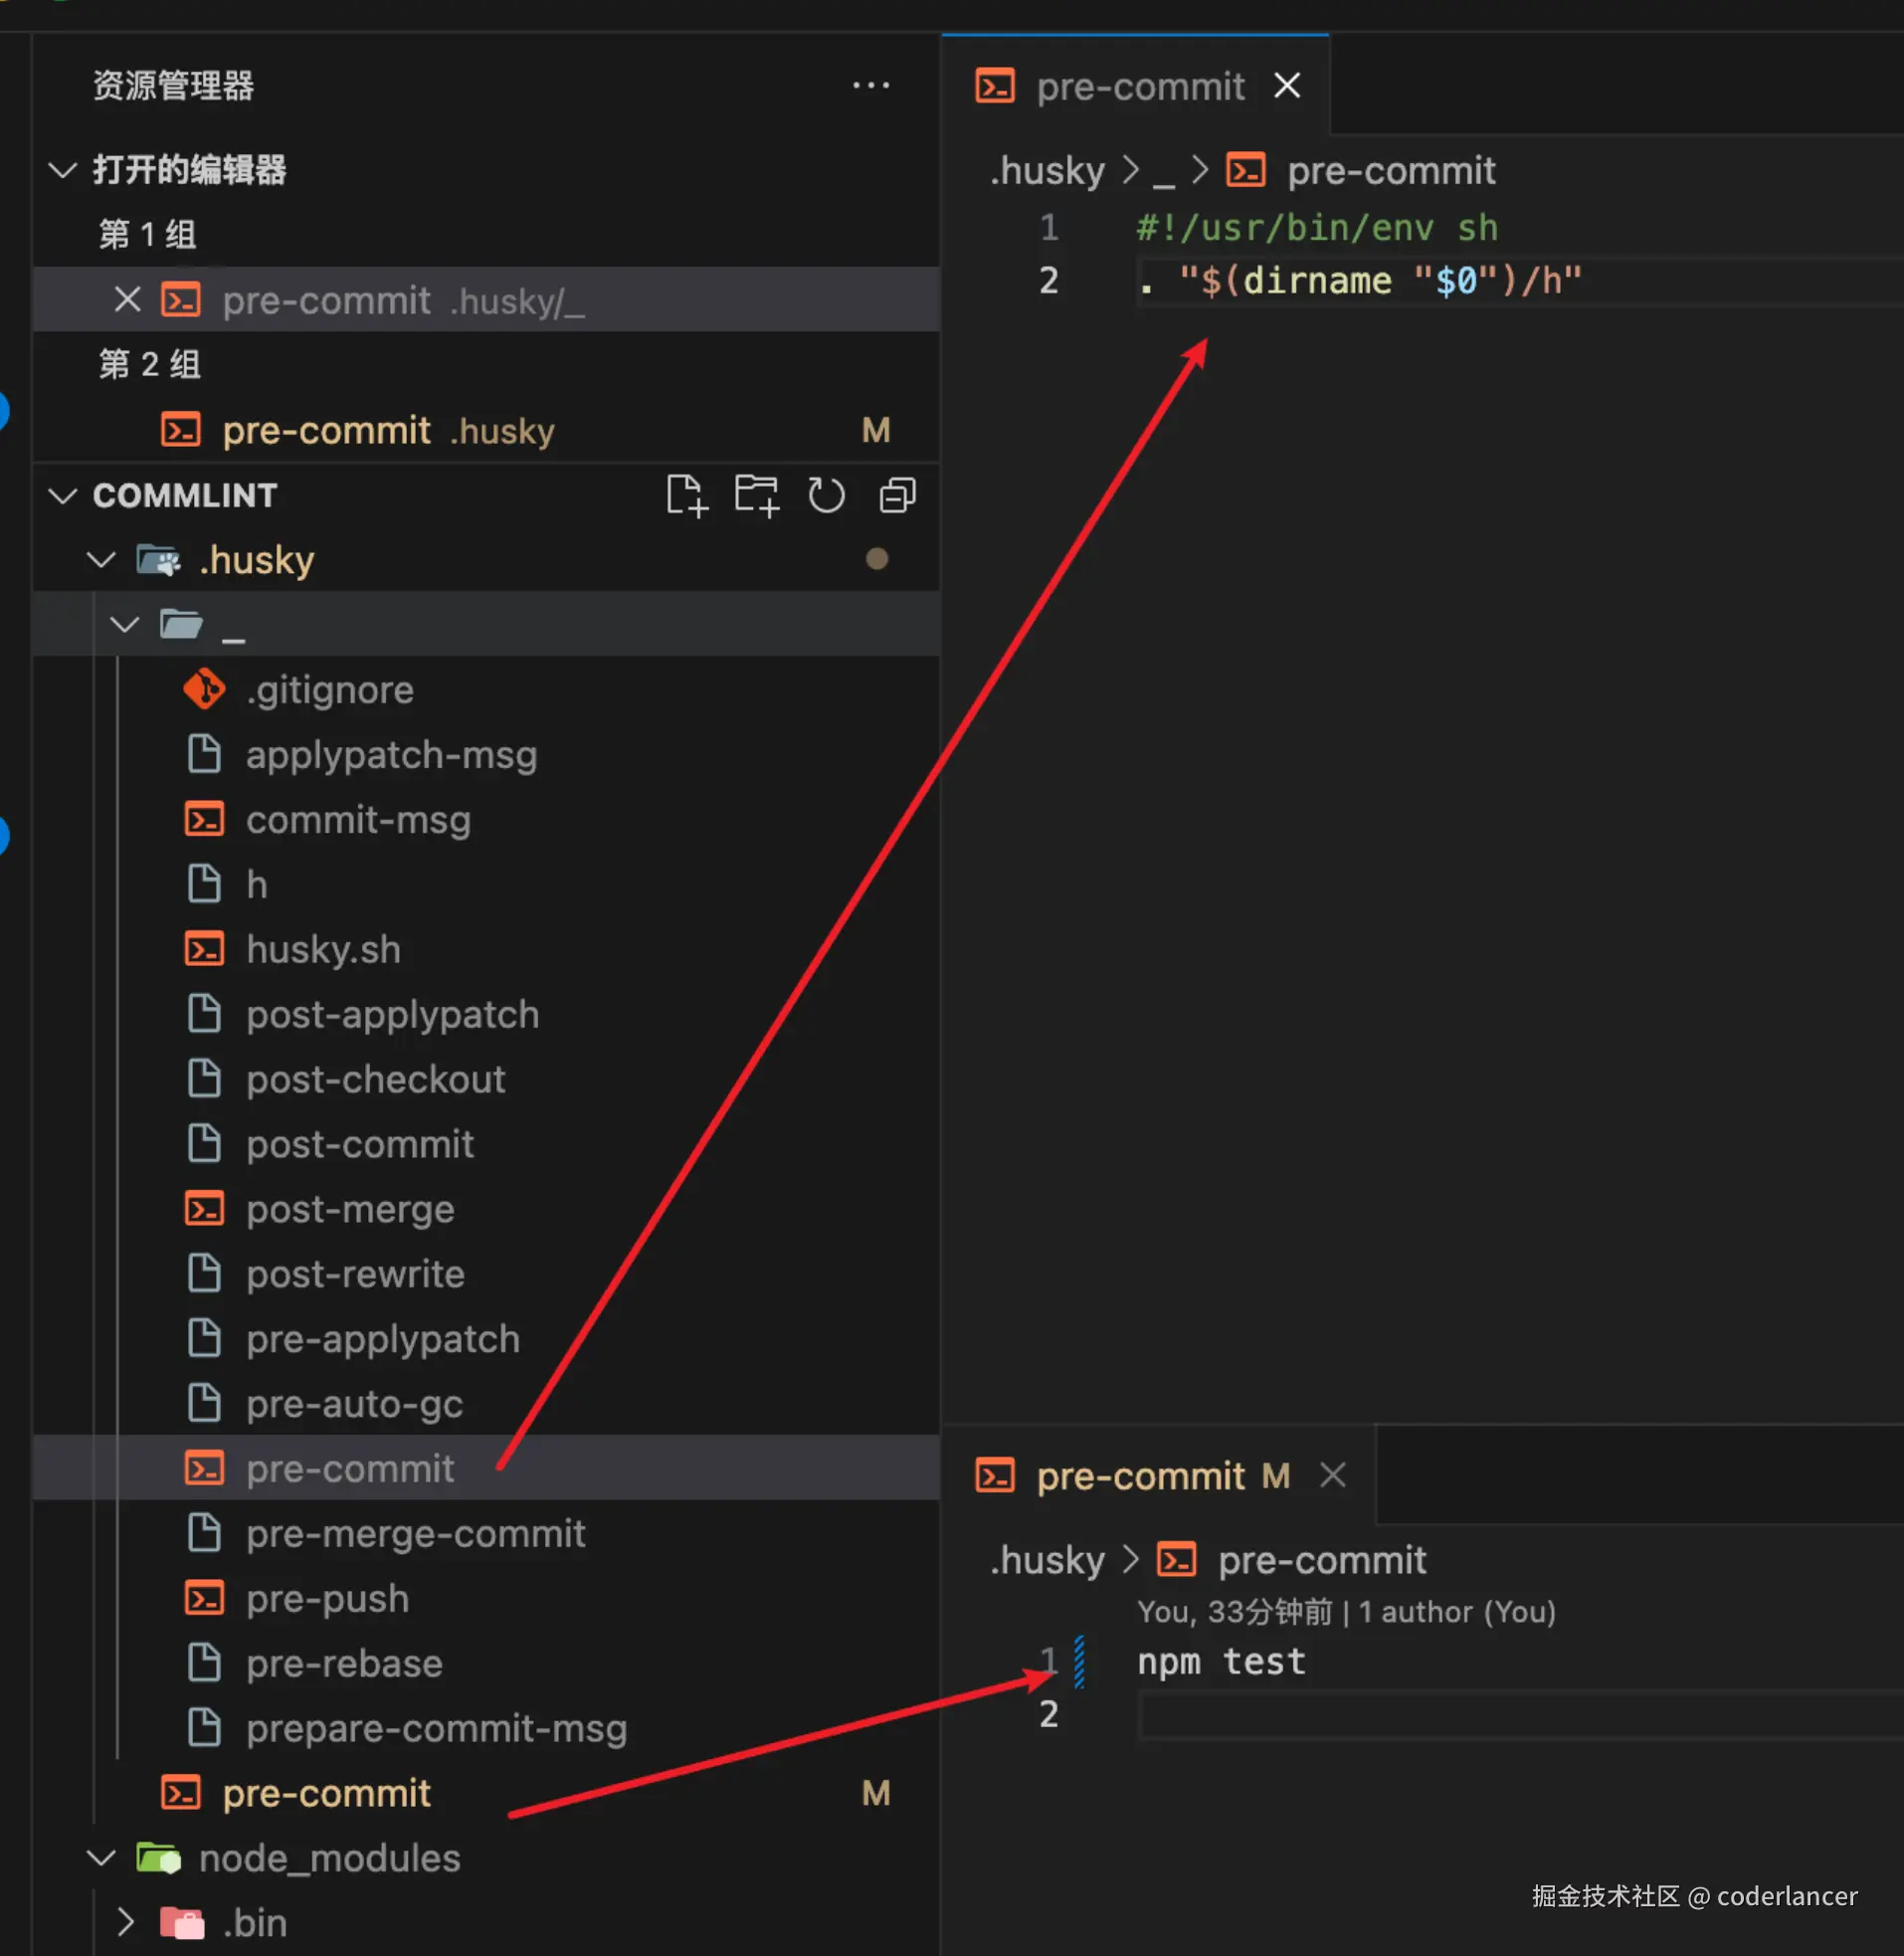This screenshot has height=1956, width=1904.
Task: Select the modified pre-commit tab in lower editor
Action: coord(1133,1476)
